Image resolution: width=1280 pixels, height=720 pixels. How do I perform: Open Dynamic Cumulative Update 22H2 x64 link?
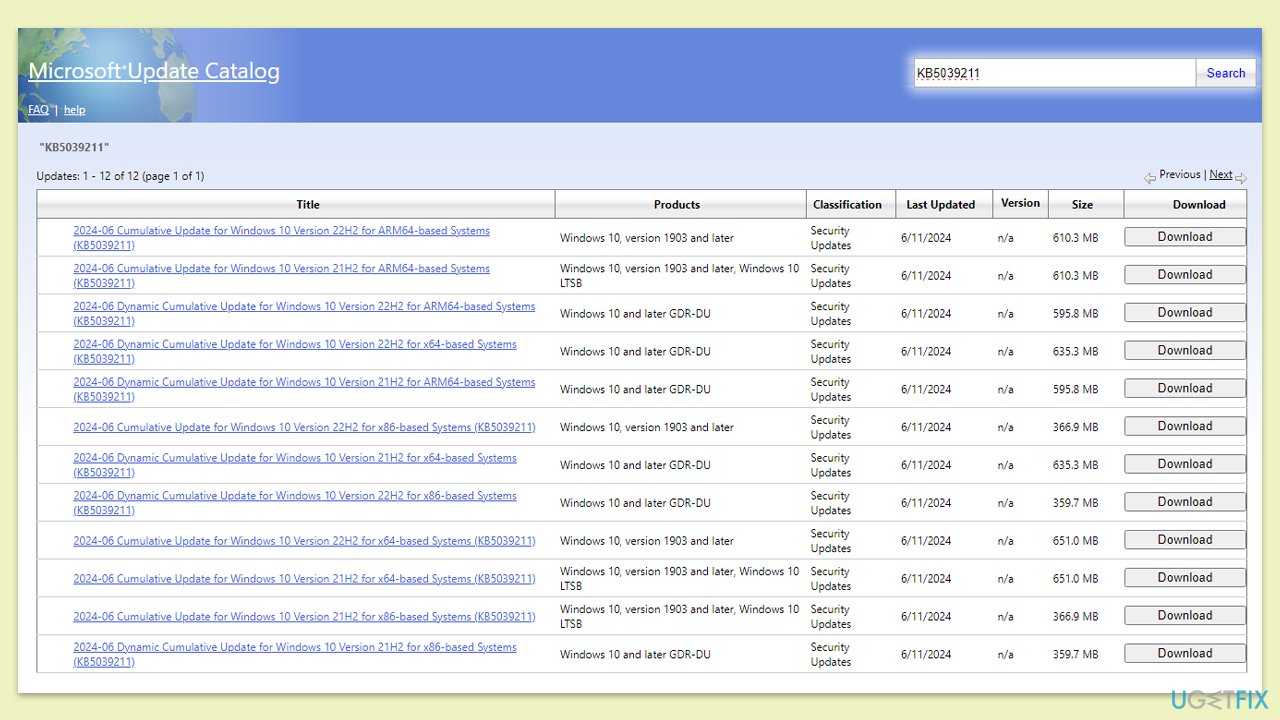[295, 352]
